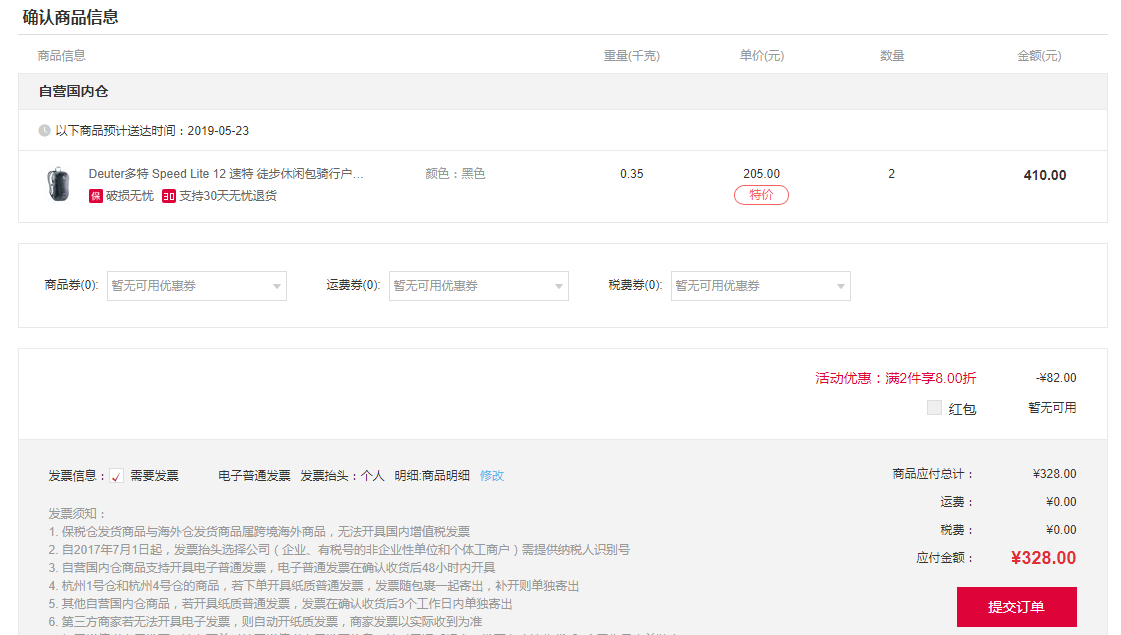The image size is (1121, 635).
Task: Submit the order with 提交订单 button
Action: (x=1017, y=606)
